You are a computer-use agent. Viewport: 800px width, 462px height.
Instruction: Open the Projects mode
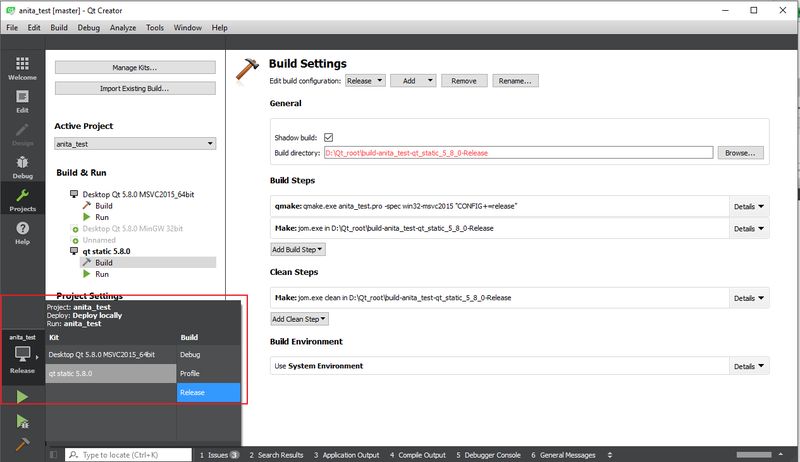point(22,200)
